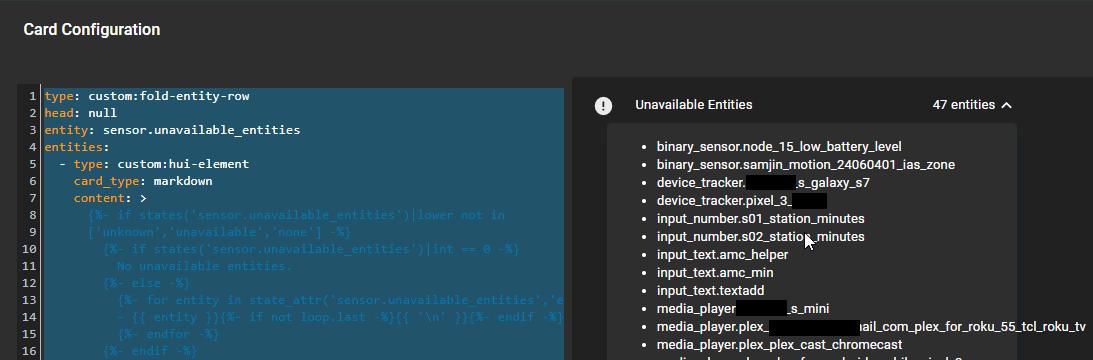
Task: Click the int == 0 condition code line
Action: click(311, 249)
